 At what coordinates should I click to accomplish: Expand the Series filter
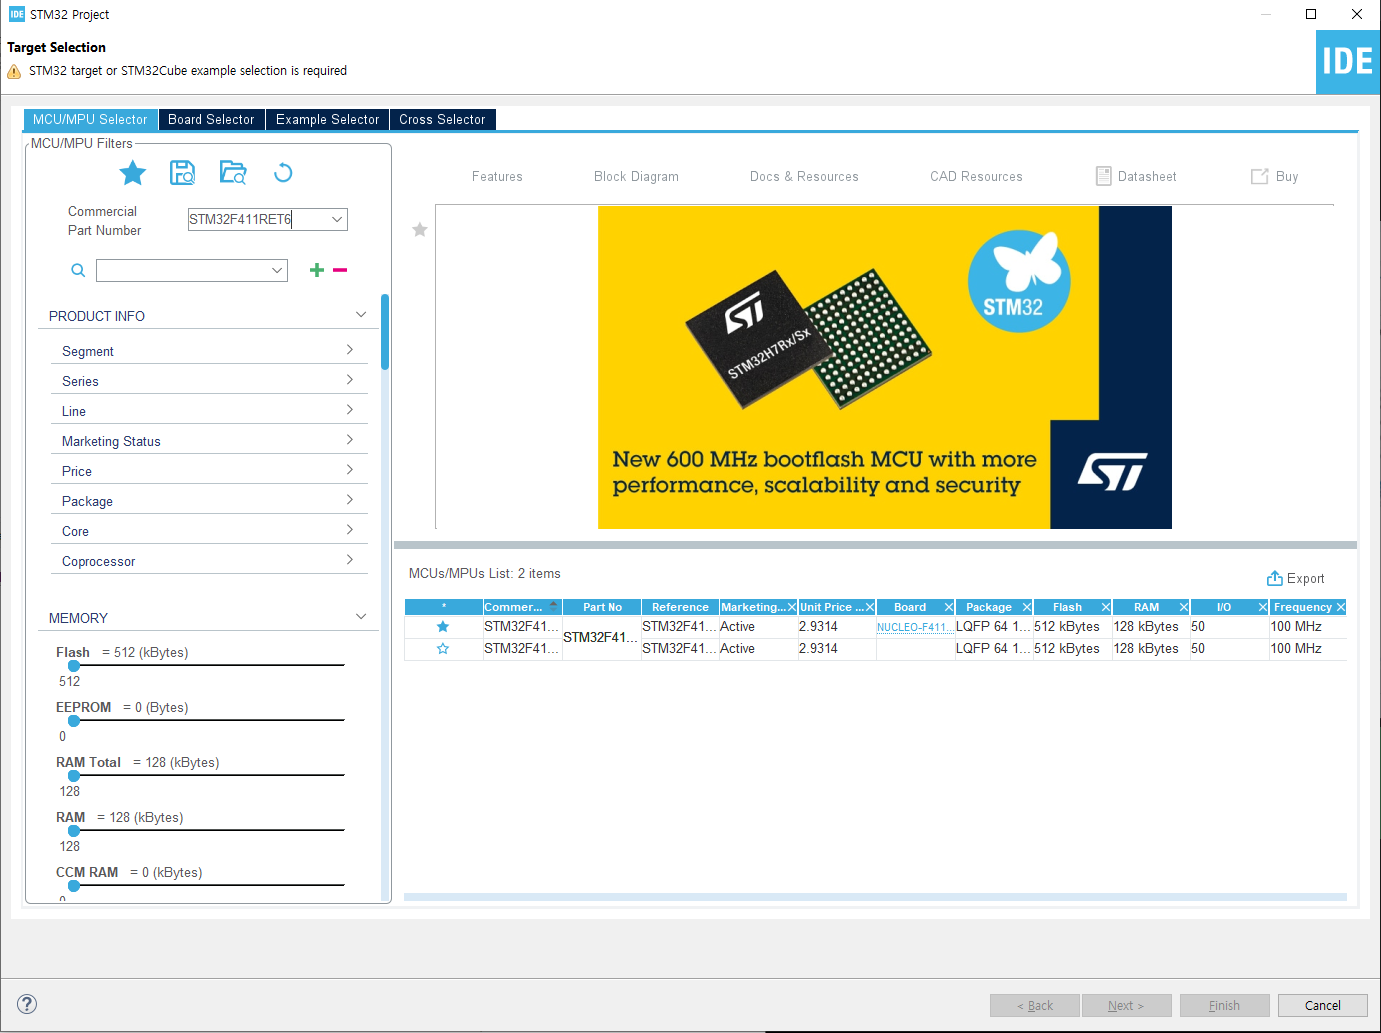tap(349, 380)
